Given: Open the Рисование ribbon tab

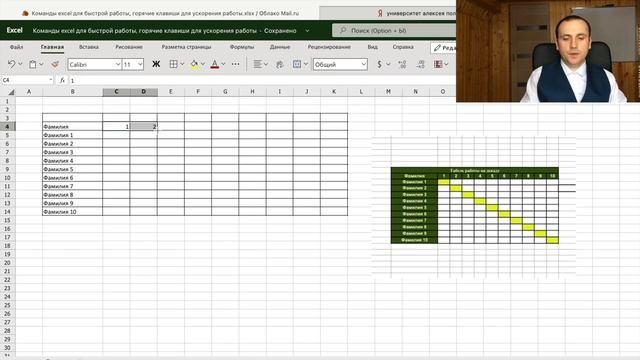Looking at the screenshot, I should (129, 47).
